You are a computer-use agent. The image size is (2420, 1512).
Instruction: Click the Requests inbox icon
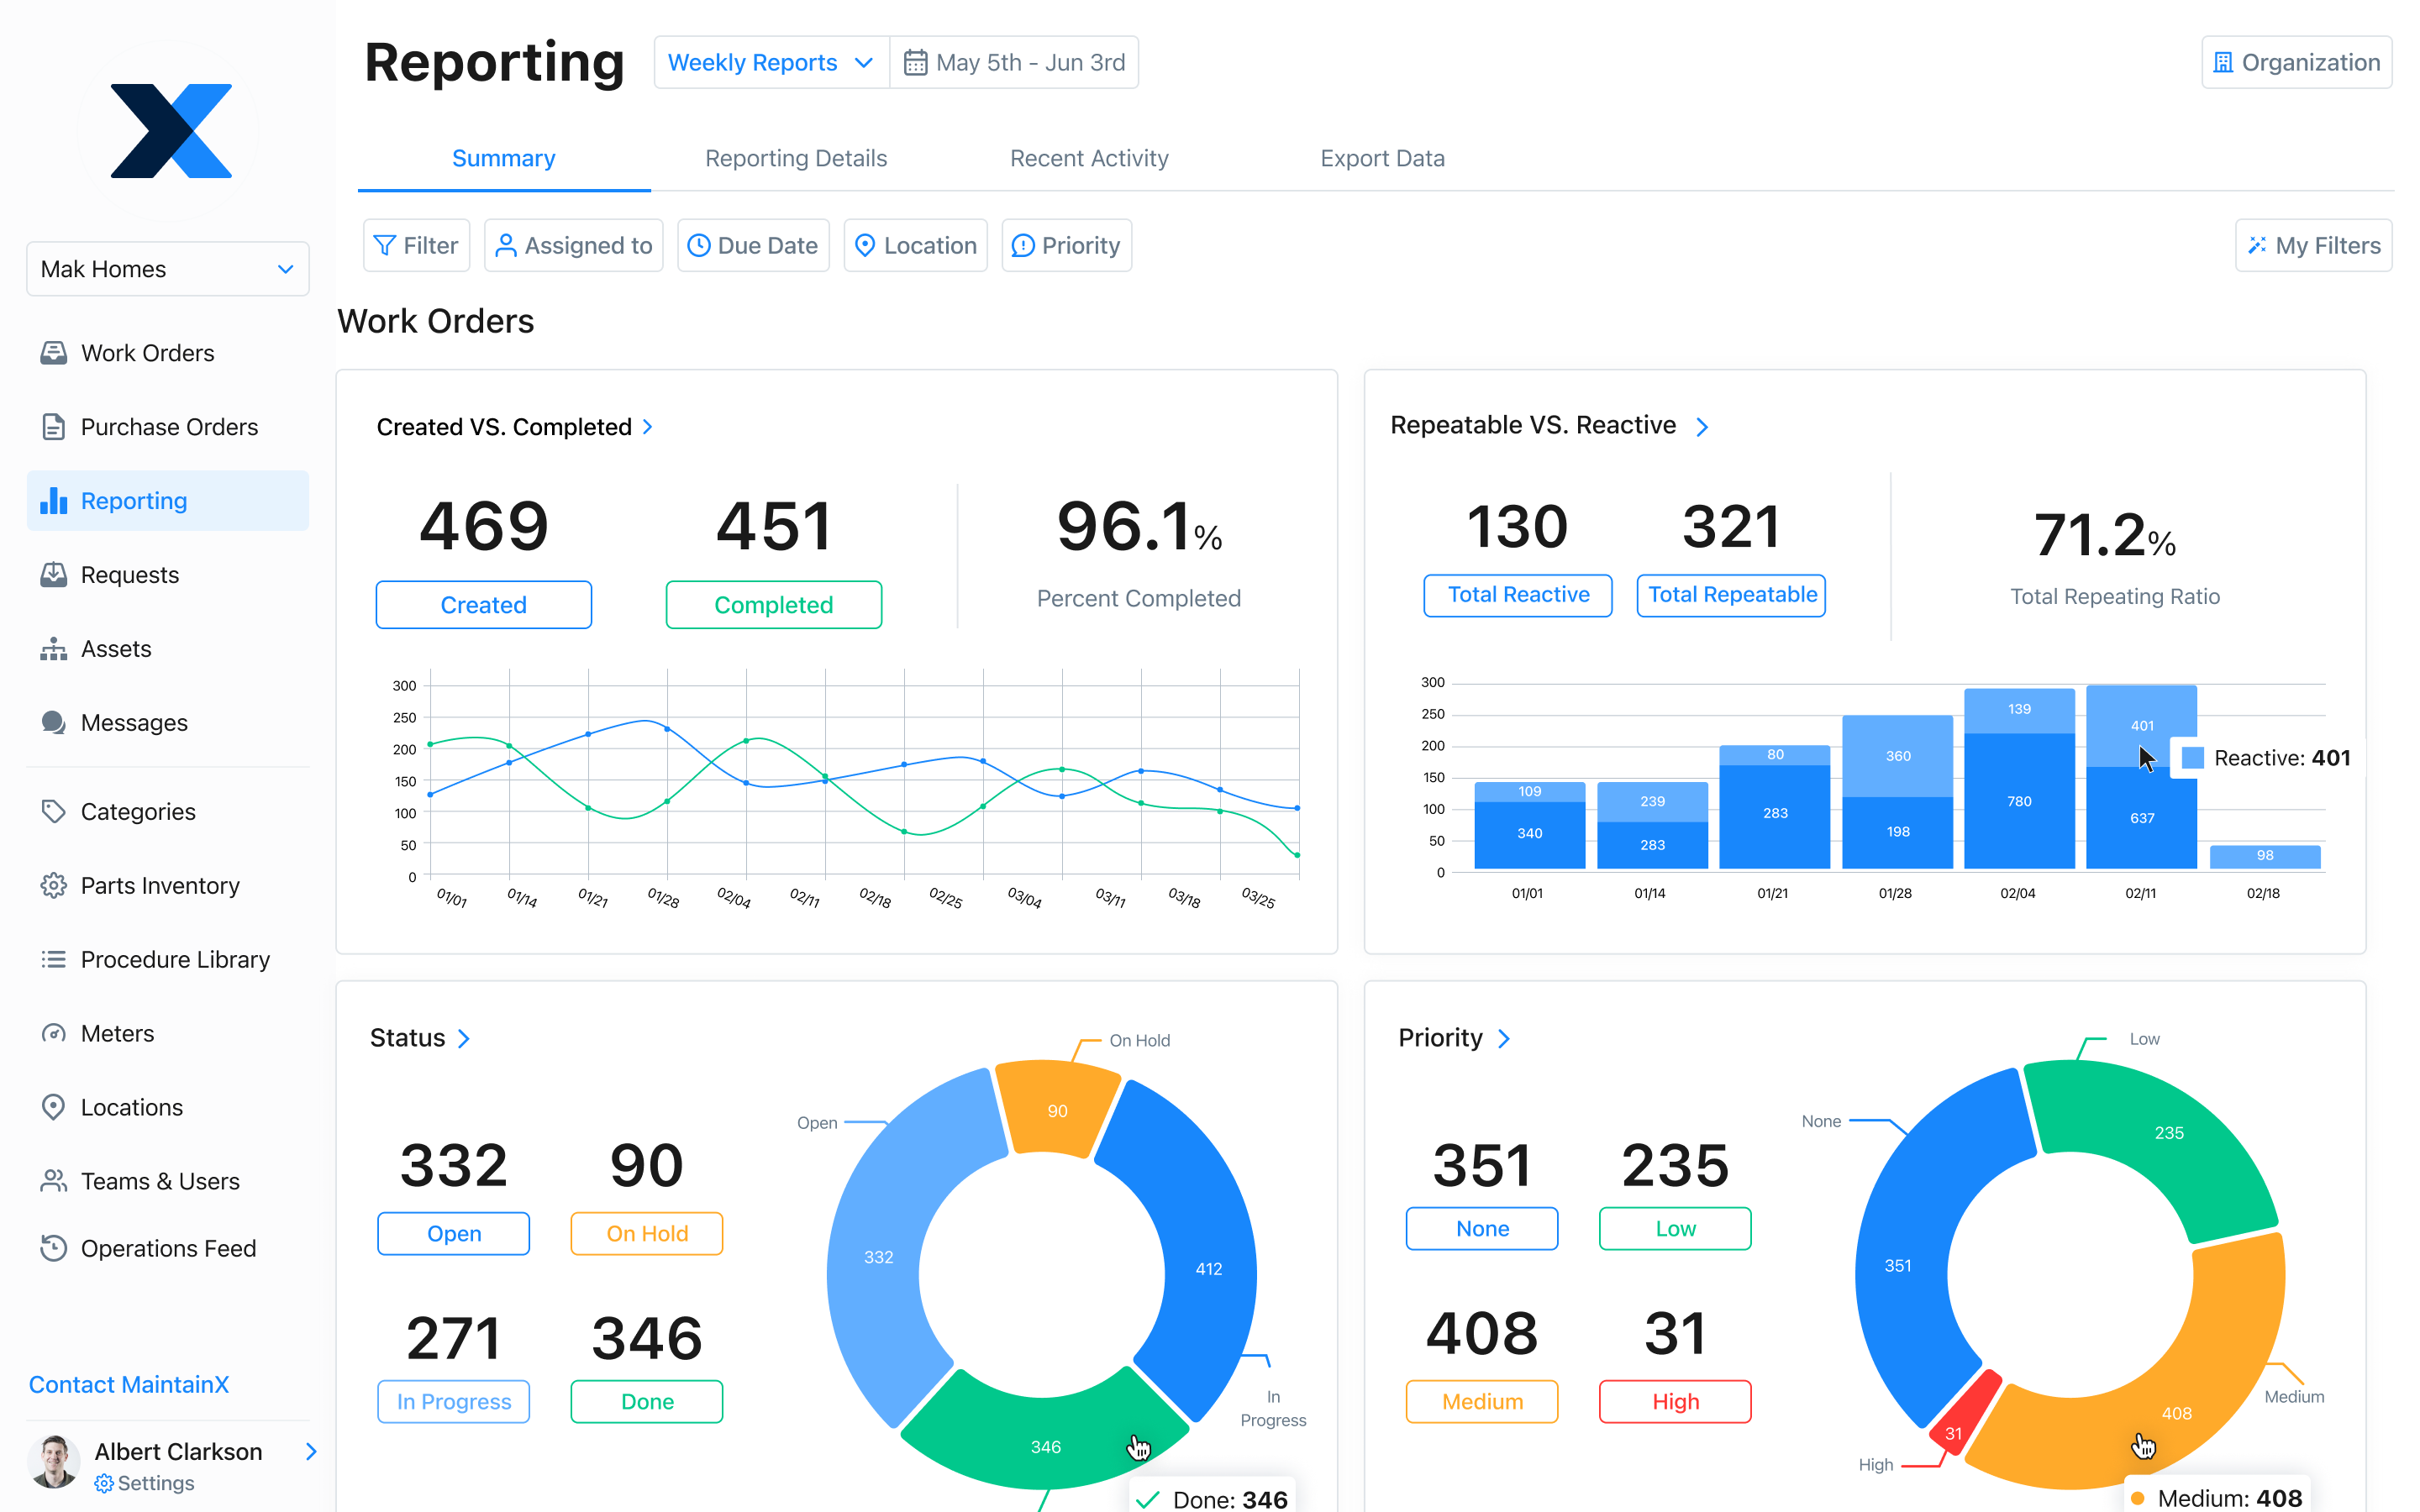(x=55, y=574)
